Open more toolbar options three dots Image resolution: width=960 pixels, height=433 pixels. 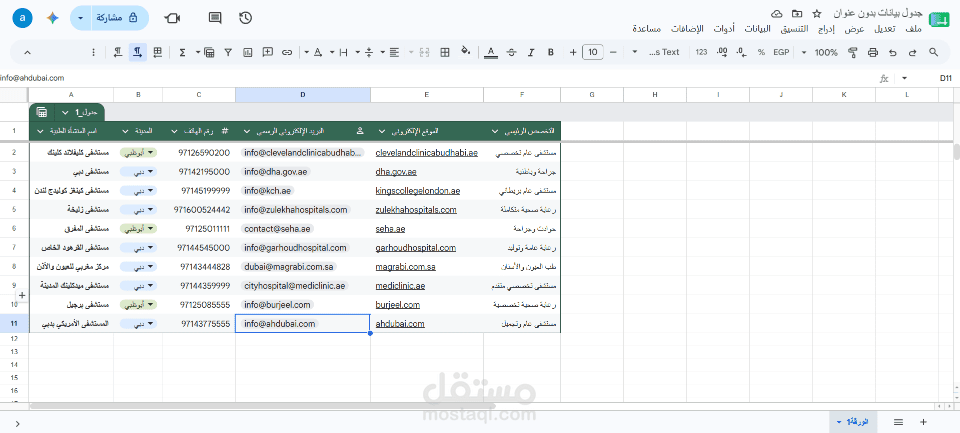(x=93, y=53)
